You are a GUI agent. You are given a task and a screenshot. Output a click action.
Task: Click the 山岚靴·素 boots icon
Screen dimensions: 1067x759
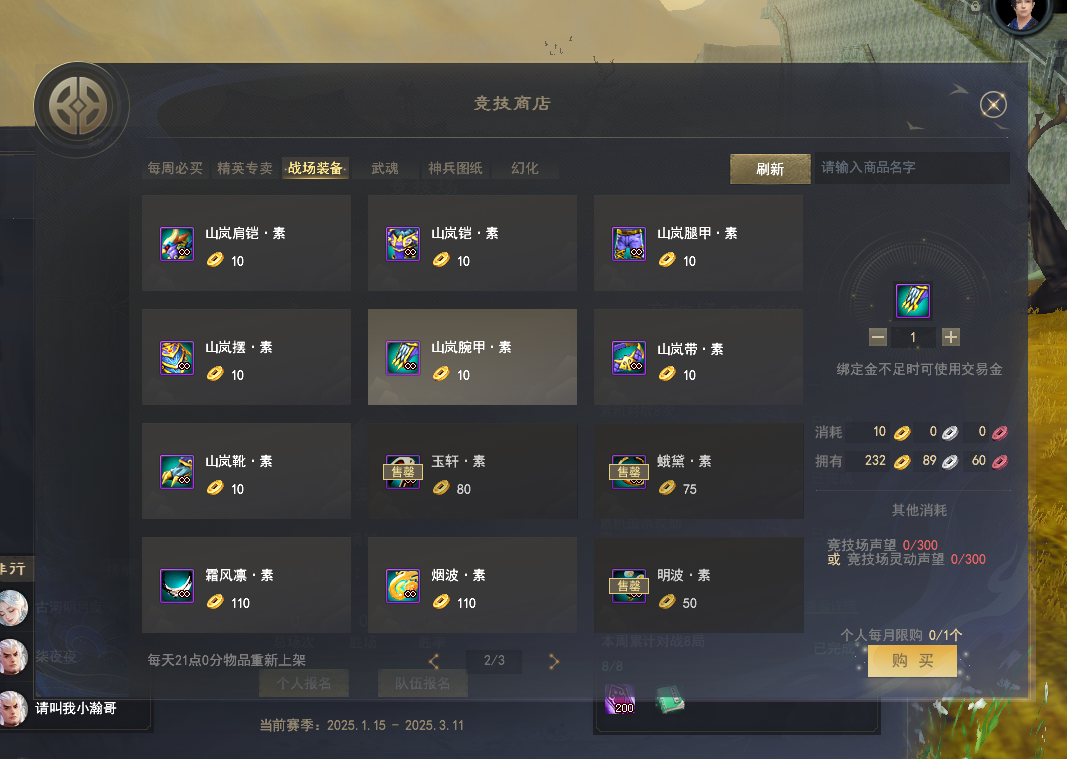(177, 472)
